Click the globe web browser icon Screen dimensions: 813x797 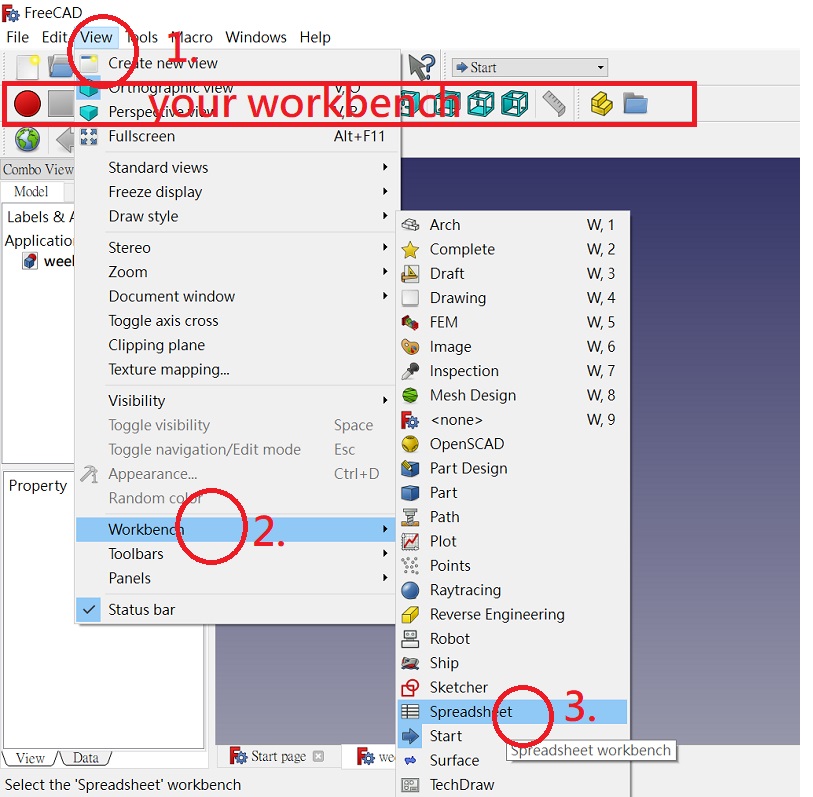[x=27, y=139]
